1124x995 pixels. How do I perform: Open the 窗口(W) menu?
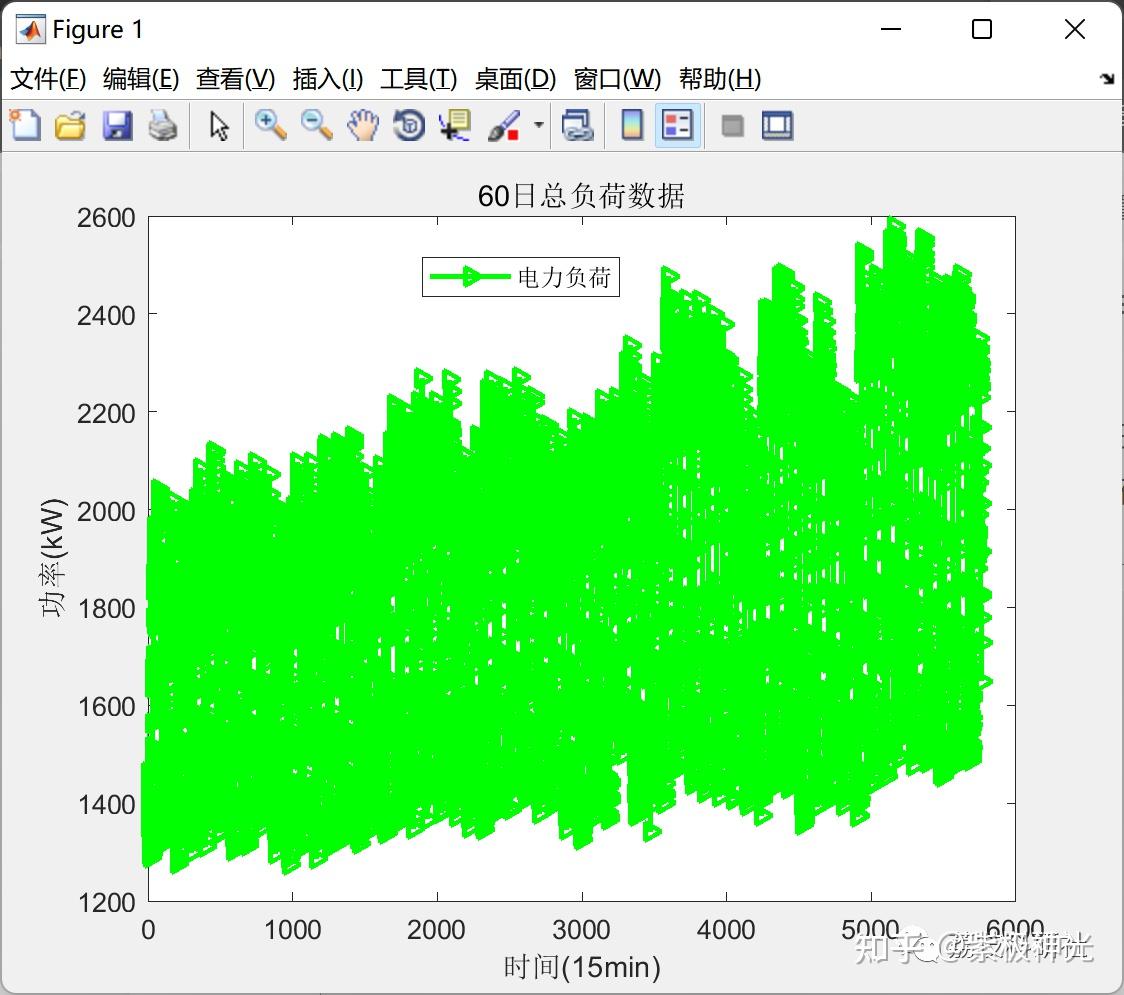pos(616,79)
